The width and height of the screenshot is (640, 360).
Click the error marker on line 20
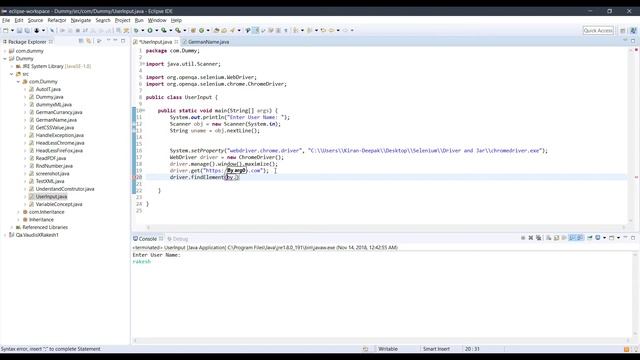133,177
